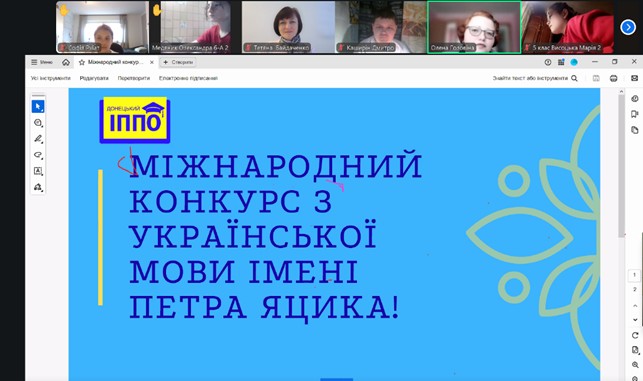The image size is (643, 381).
Task: Open the notifications apps grid icon
Action: pos(561,62)
